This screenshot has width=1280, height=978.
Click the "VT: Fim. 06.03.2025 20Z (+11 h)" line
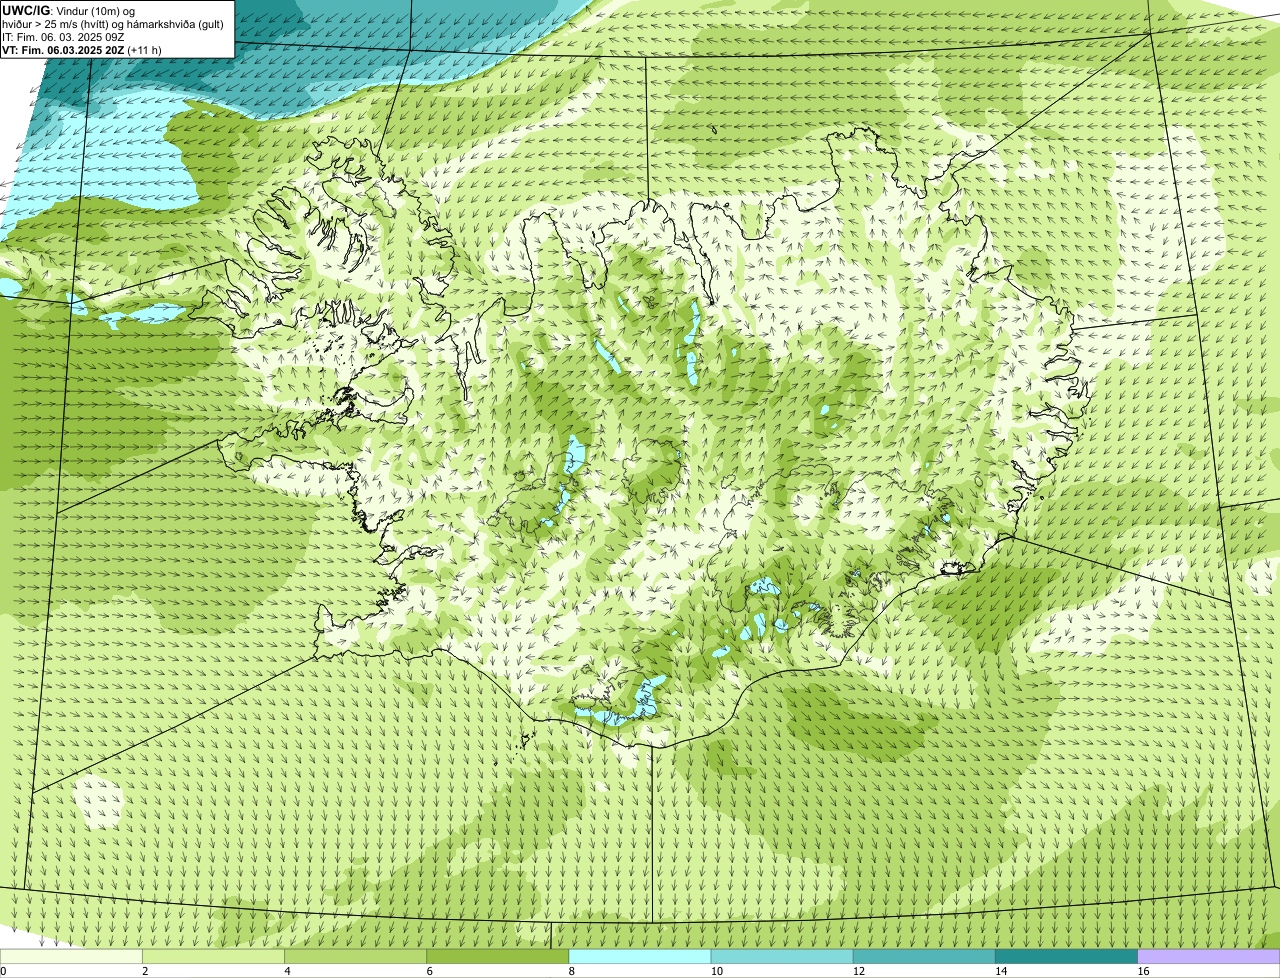[x=83, y=49]
